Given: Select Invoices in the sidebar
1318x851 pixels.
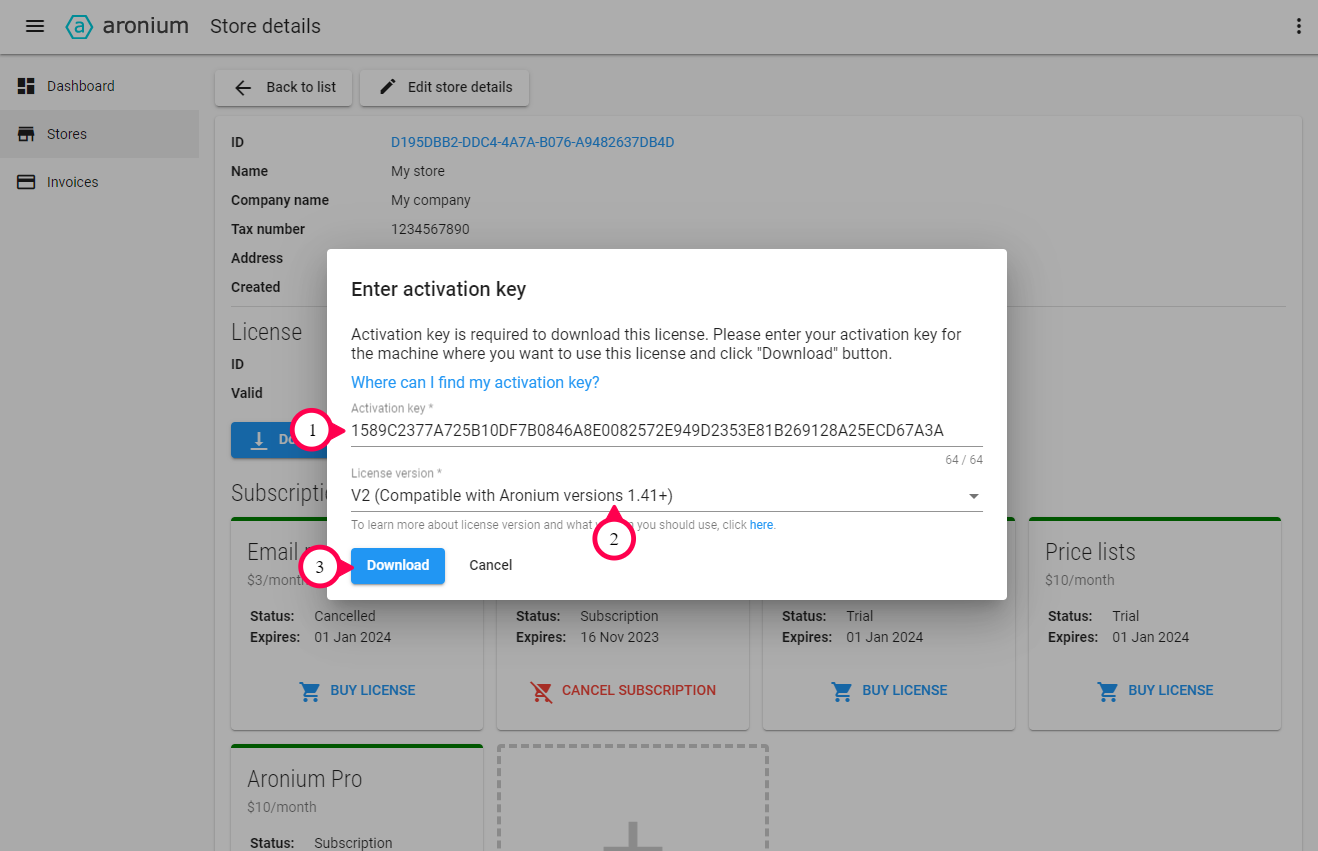Looking at the screenshot, I should click(x=72, y=181).
